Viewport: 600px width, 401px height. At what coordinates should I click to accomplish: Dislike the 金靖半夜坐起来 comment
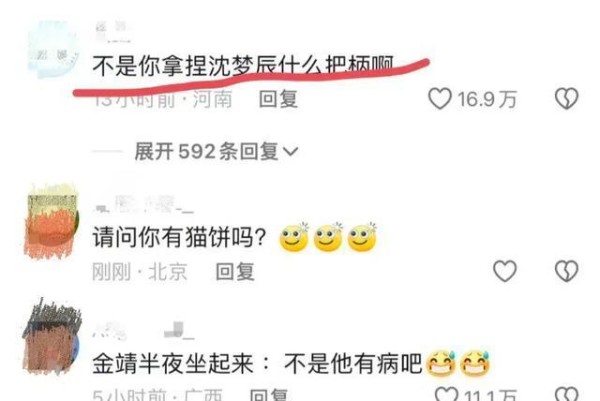click(x=567, y=394)
